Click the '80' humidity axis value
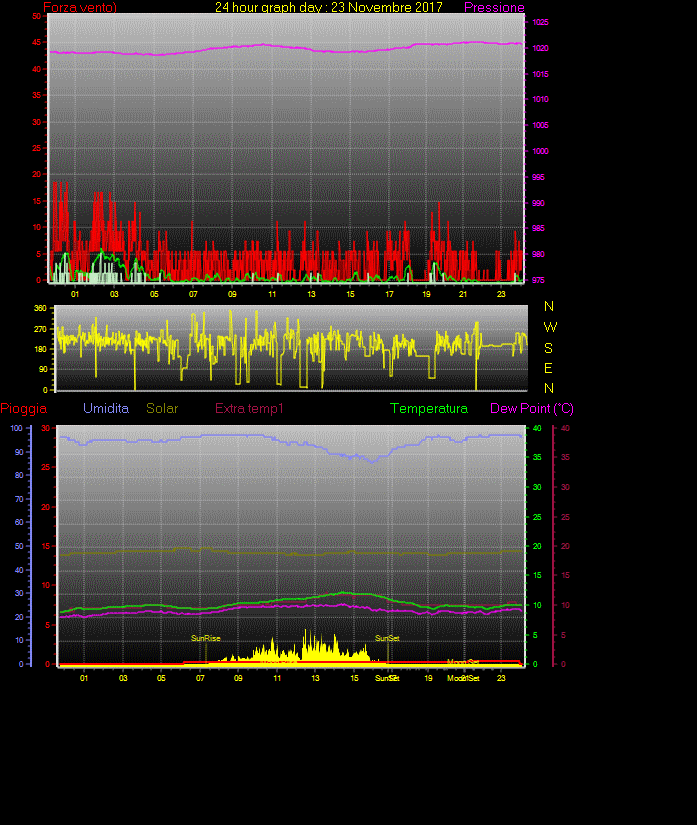697x825 pixels. 19,475
